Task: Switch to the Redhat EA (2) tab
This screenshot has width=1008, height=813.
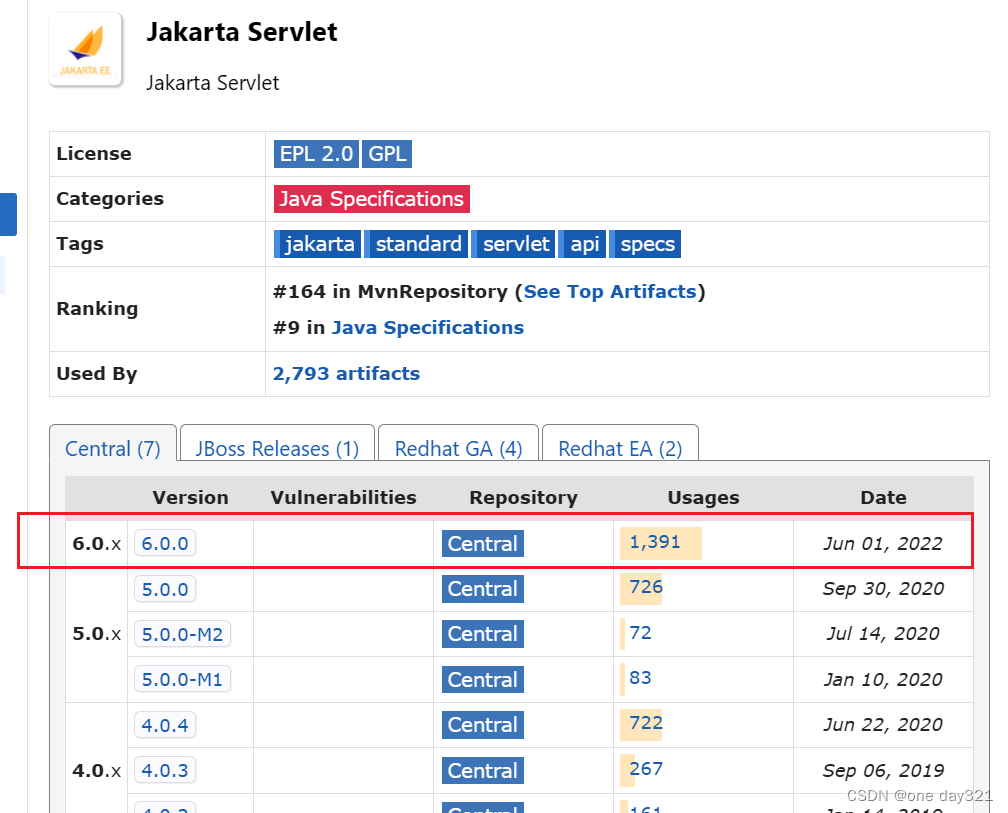Action: [620, 448]
